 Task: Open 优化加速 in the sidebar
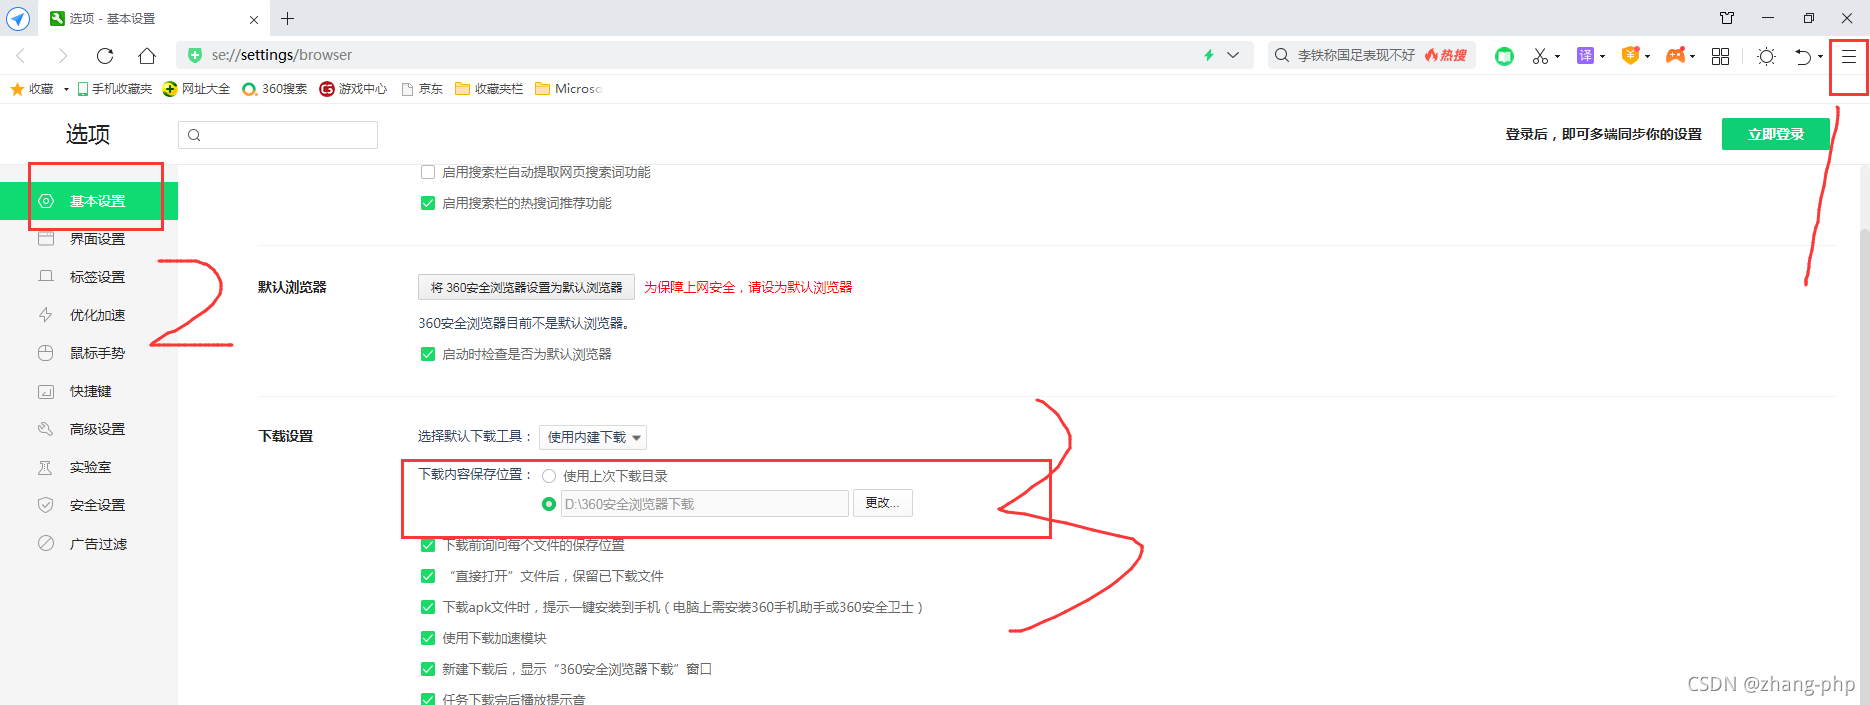coord(89,315)
